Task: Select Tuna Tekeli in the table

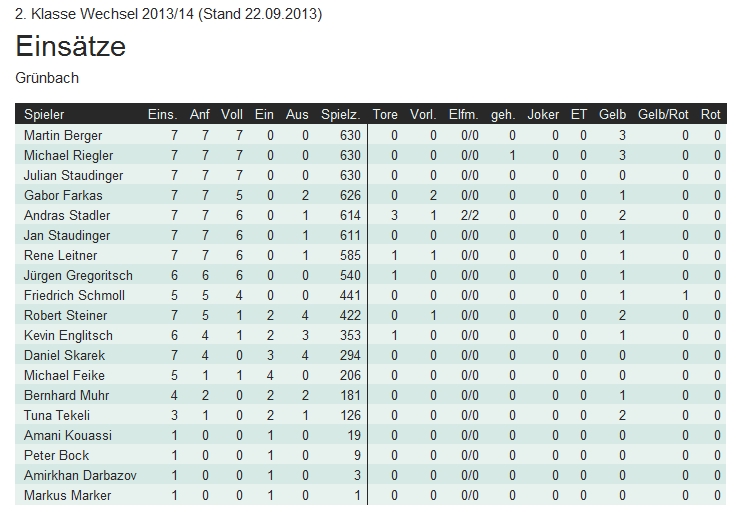Action: coord(57,416)
